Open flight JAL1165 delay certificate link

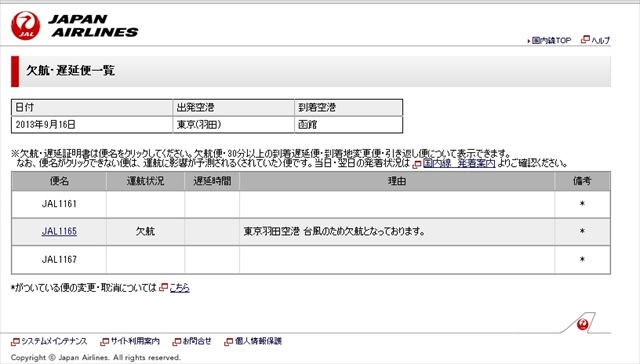(59, 231)
